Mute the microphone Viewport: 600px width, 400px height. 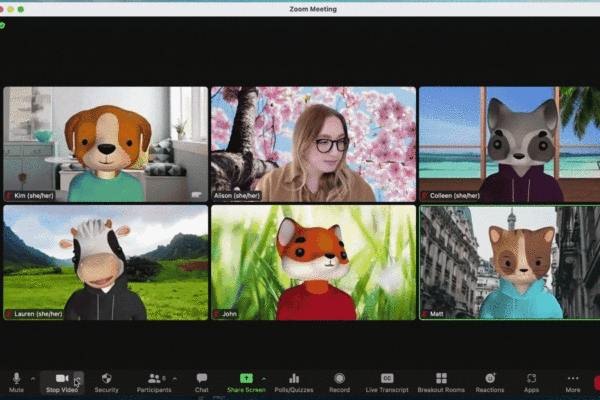(16, 379)
